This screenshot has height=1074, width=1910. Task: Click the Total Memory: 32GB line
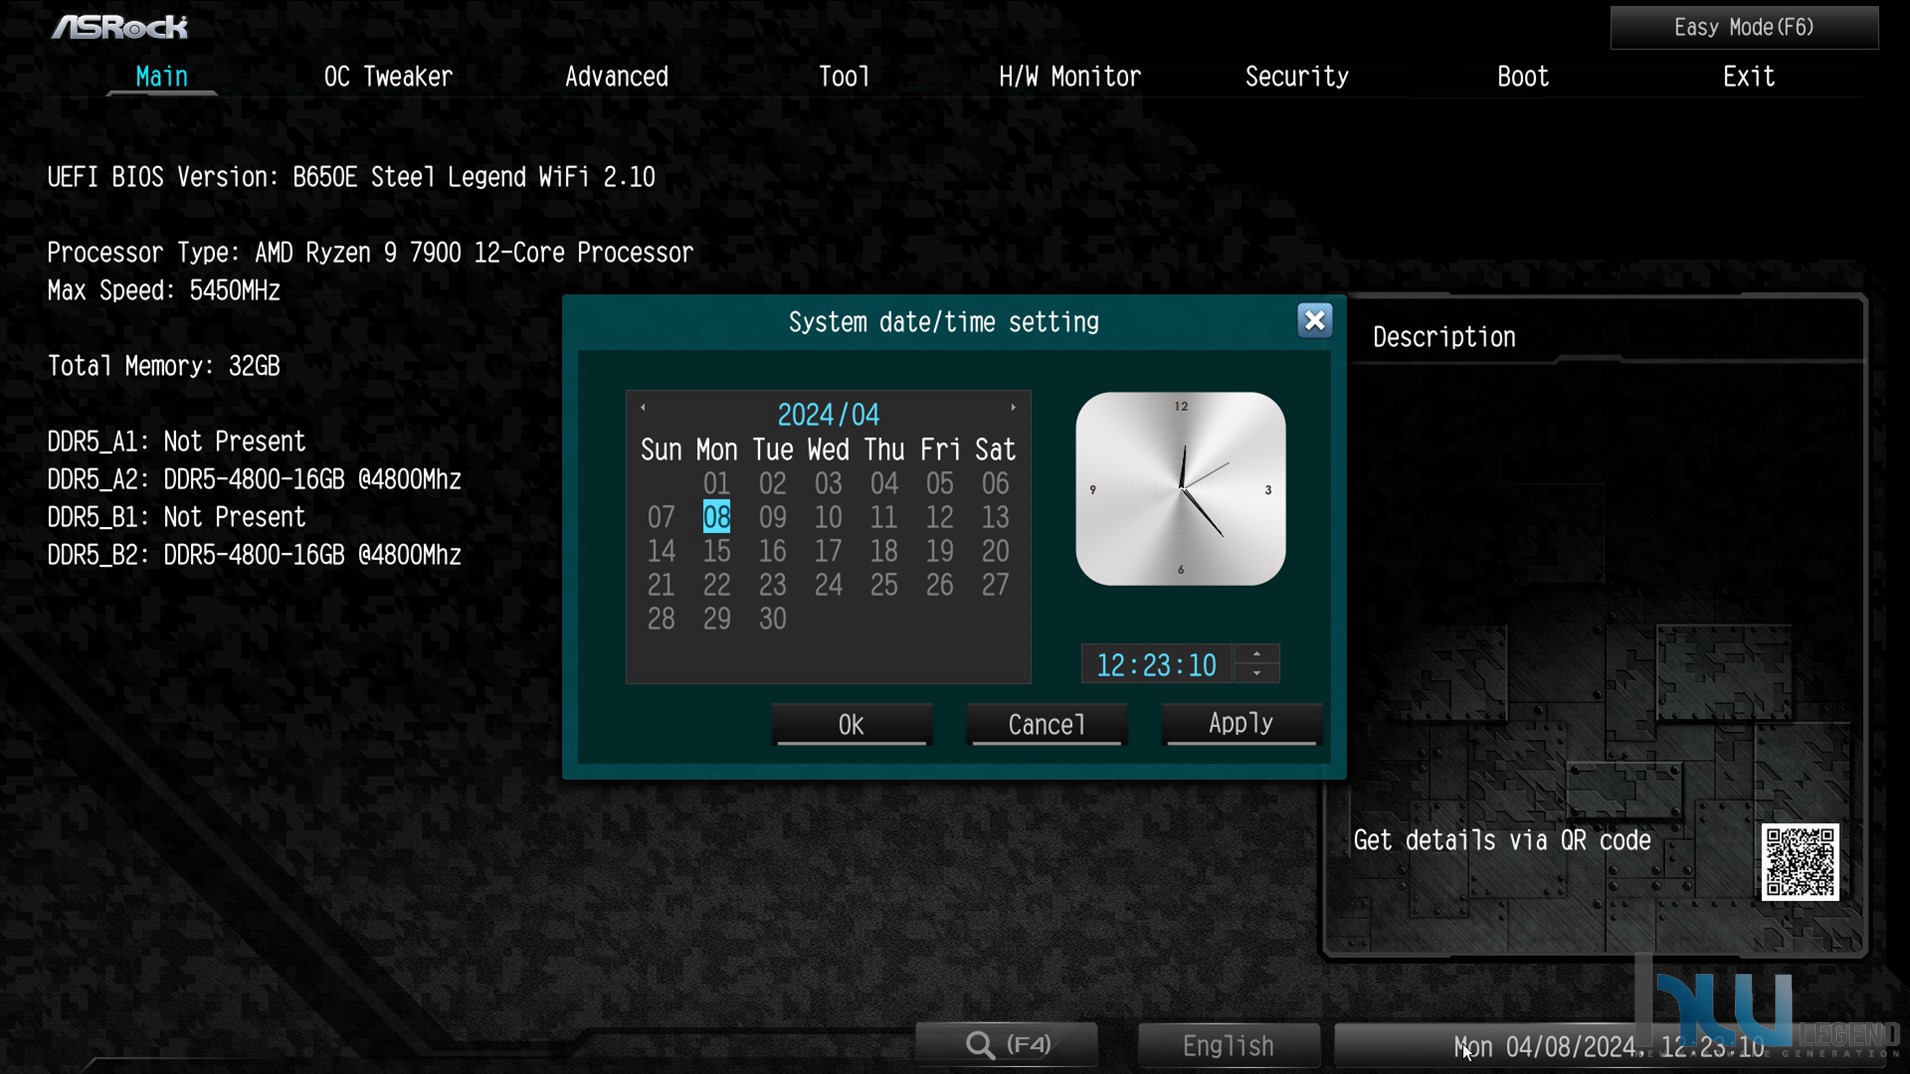coord(164,367)
